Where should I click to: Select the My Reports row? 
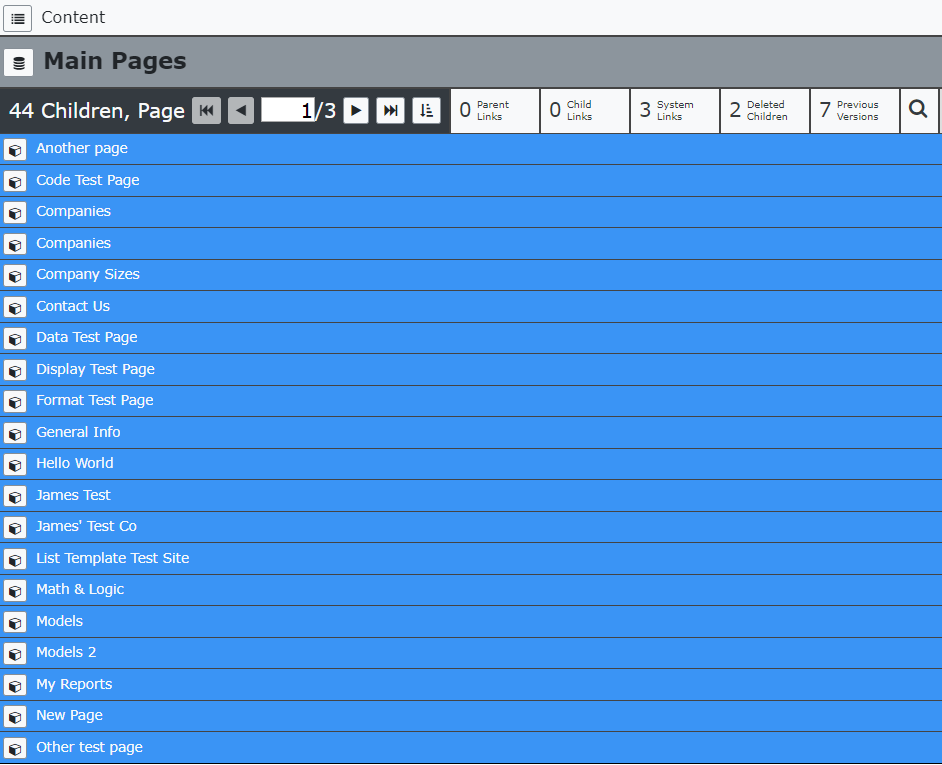point(471,684)
